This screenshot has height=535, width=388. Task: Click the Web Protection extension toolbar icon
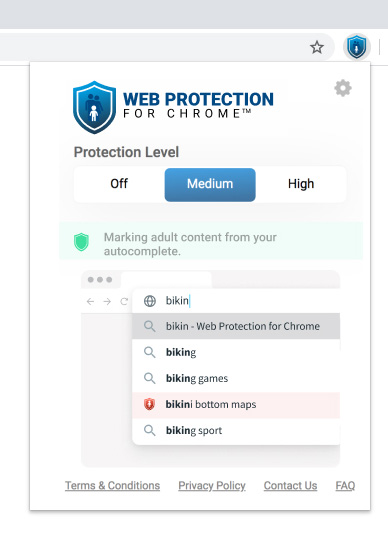click(x=357, y=47)
